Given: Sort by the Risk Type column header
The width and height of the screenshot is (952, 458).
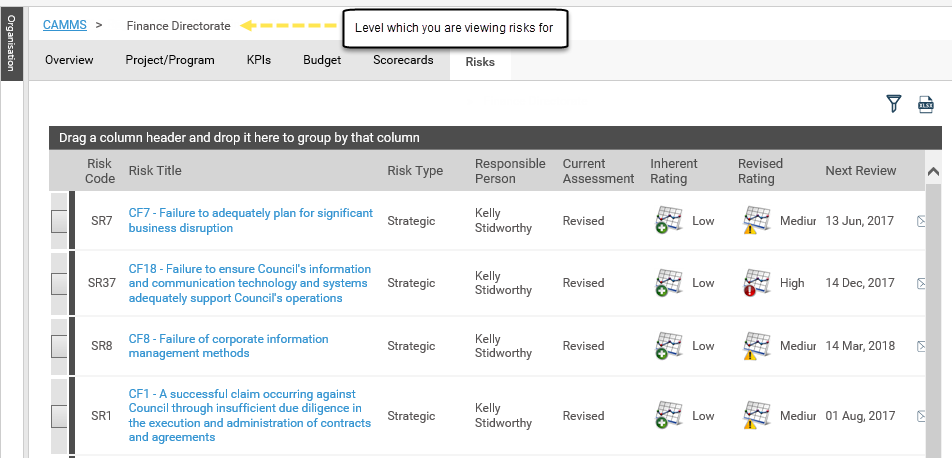Looking at the screenshot, I should tap(415, 171).
